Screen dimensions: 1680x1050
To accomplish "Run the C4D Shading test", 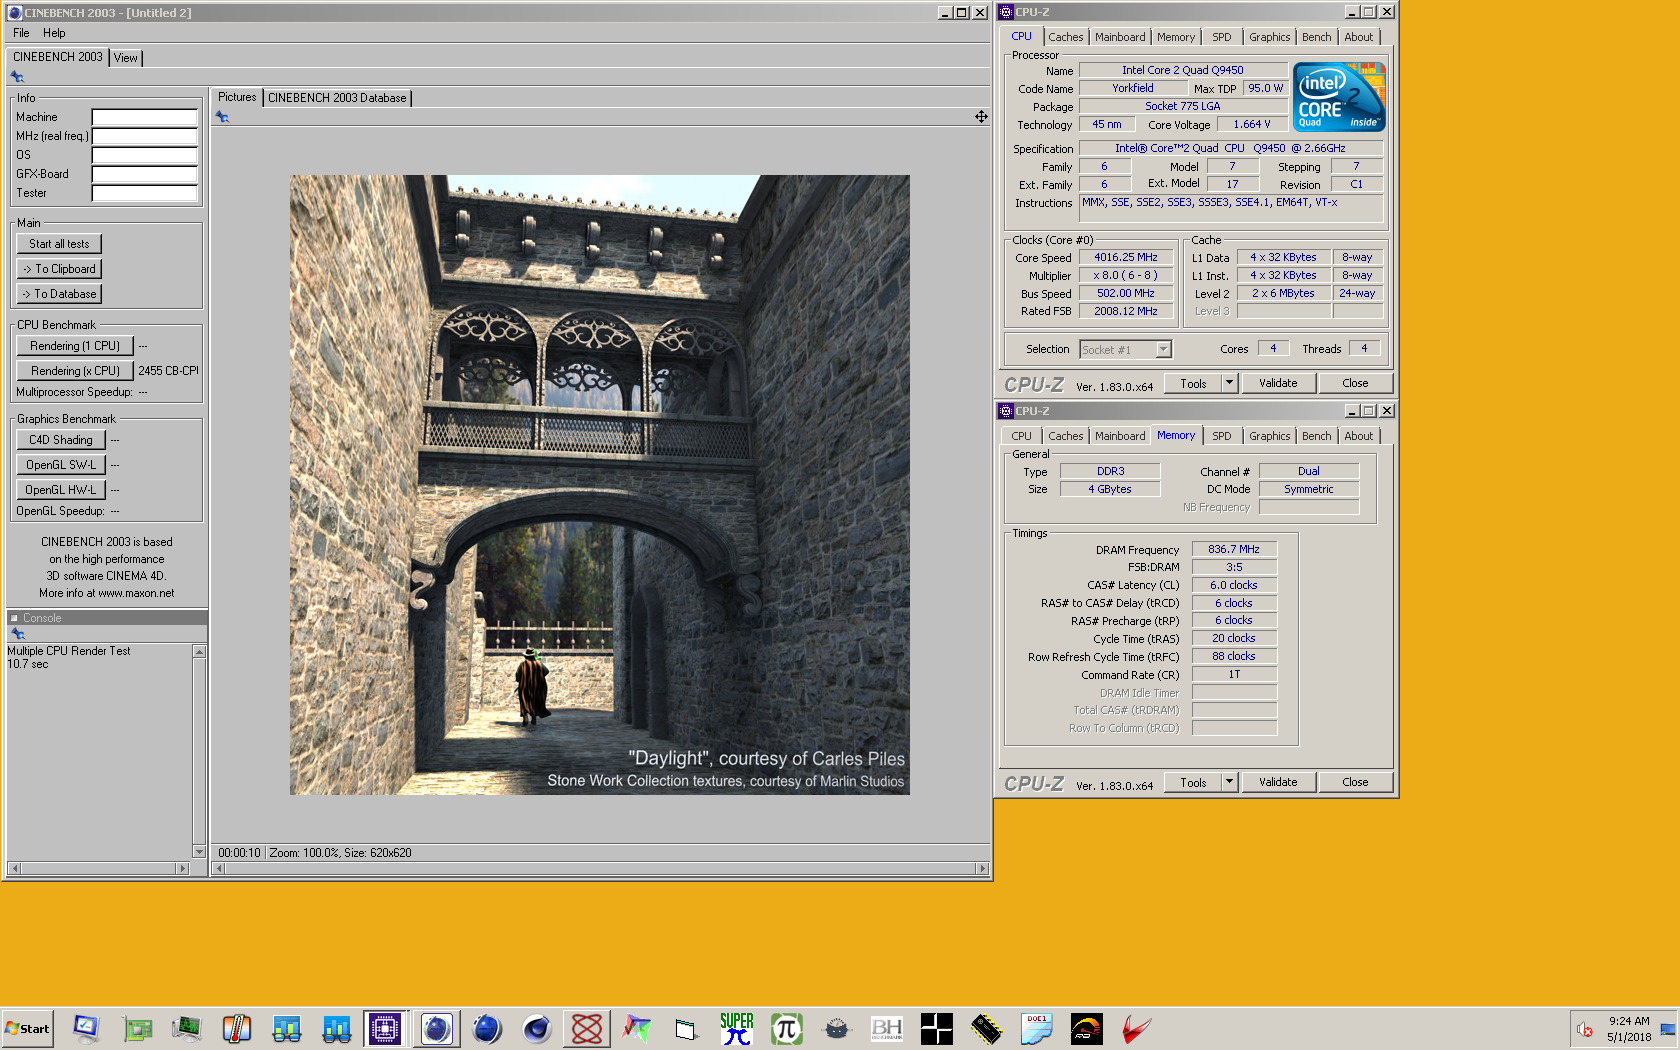I will pos(61,440).
